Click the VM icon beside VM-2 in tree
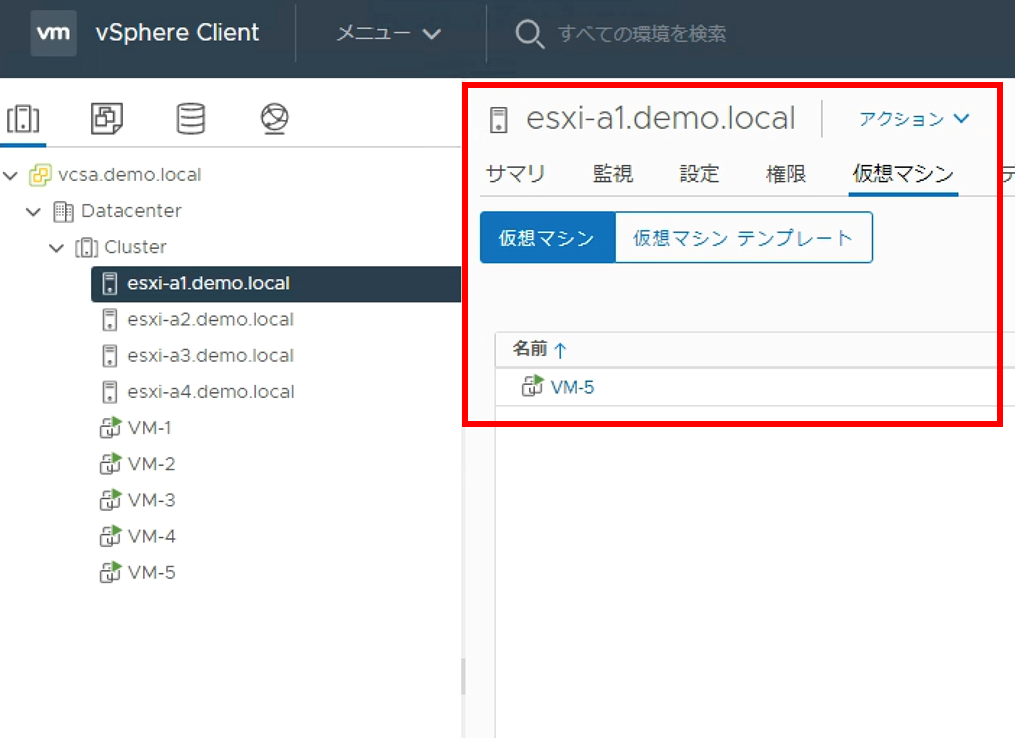Screen dimensions: 1015x738 [x=110, y=464]
